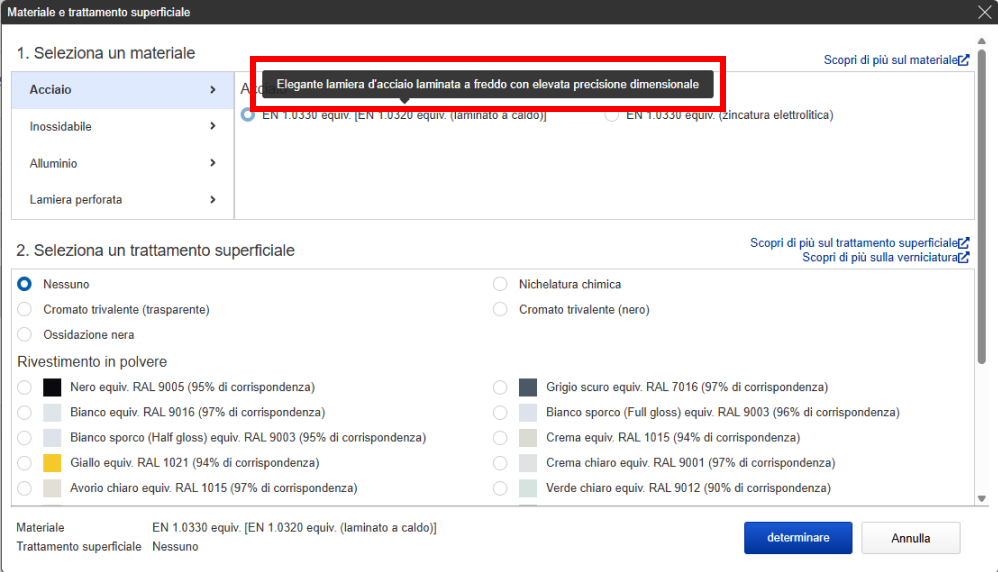Close the Materiale e trattamento superficiale dialog
Viewport: 998px width, 572px height.
pos(984,12)
